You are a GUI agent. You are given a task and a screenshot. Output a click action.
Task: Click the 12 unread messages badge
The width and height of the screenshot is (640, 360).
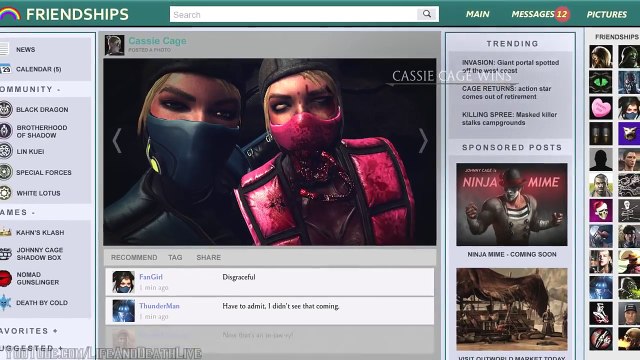(562, 14)
